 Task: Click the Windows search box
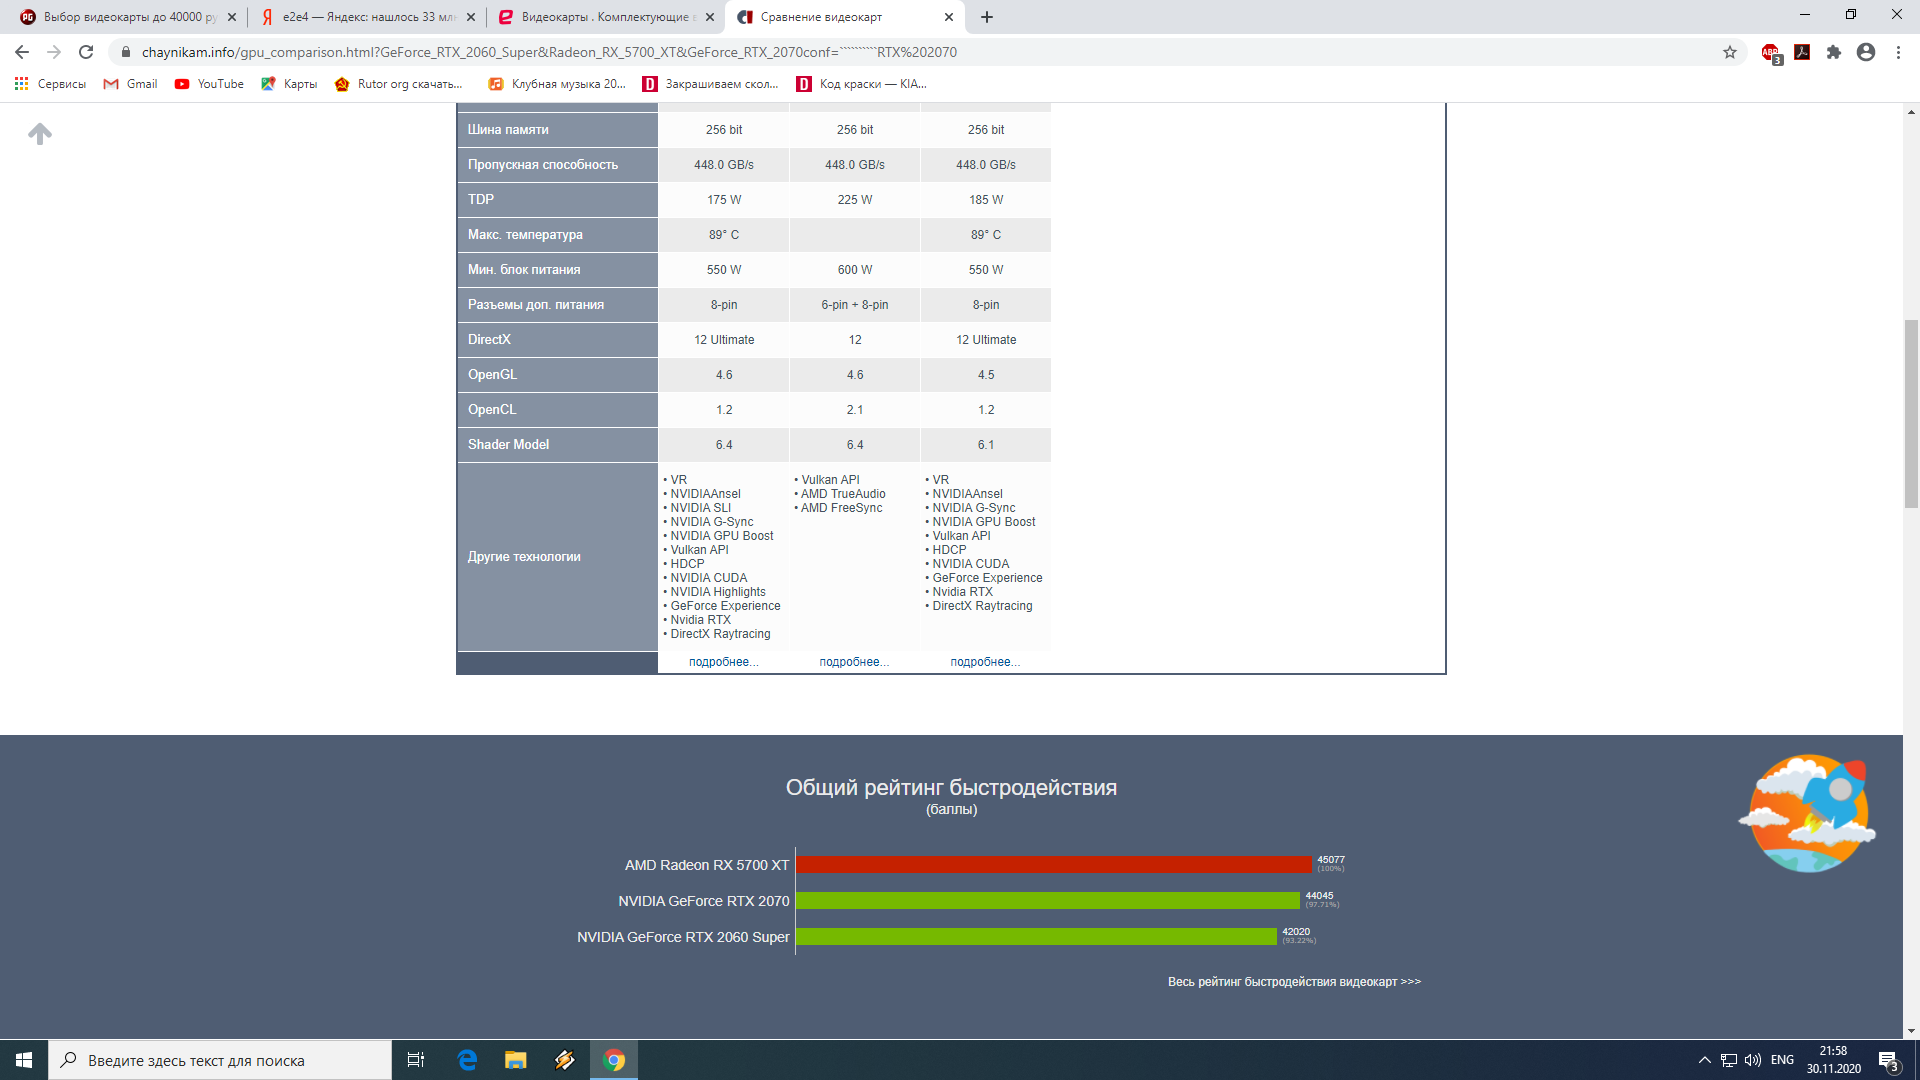(x=220, y=1060)
